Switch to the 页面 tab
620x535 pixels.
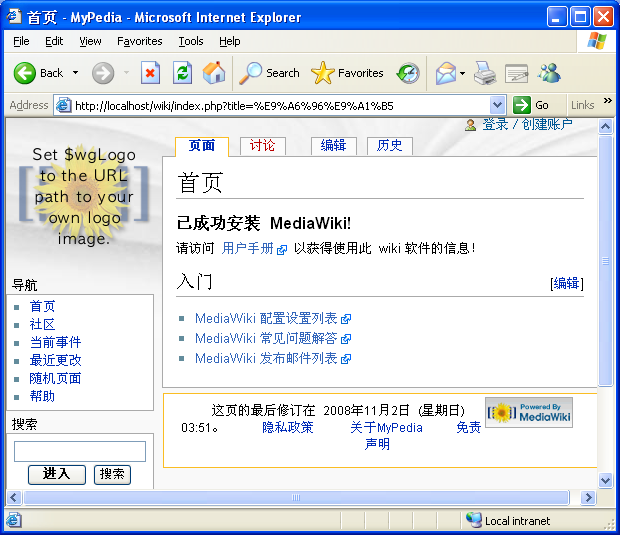coord(202,146)
